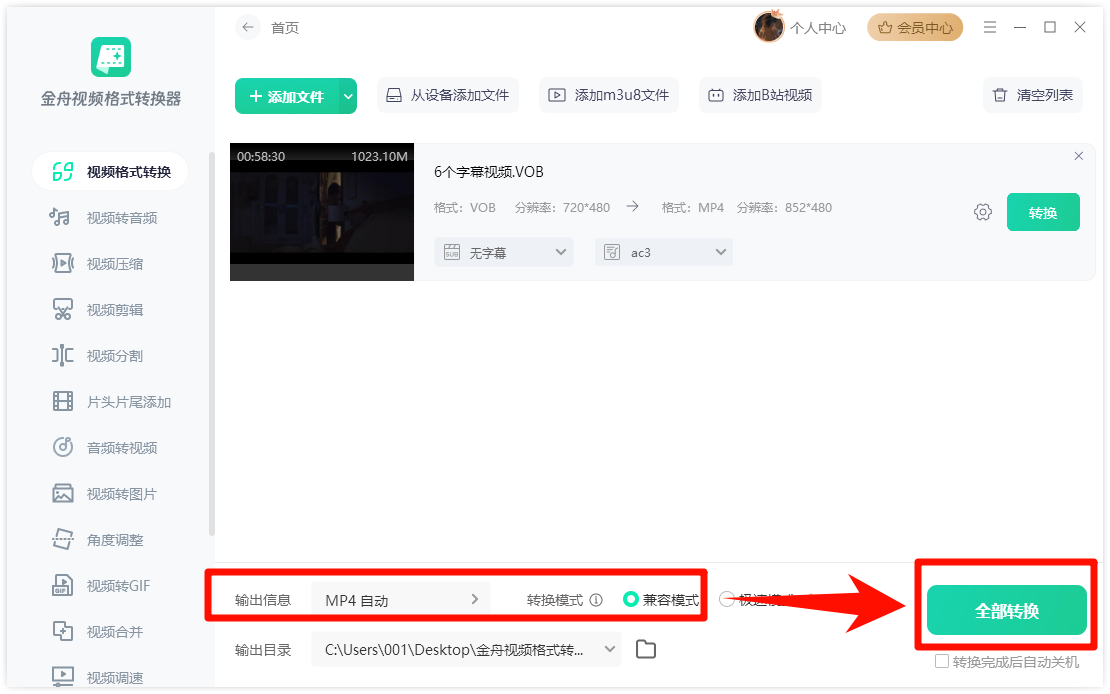Click 清空列表 to clear the list
The image size is (1110, 694).
(1033, 95)
